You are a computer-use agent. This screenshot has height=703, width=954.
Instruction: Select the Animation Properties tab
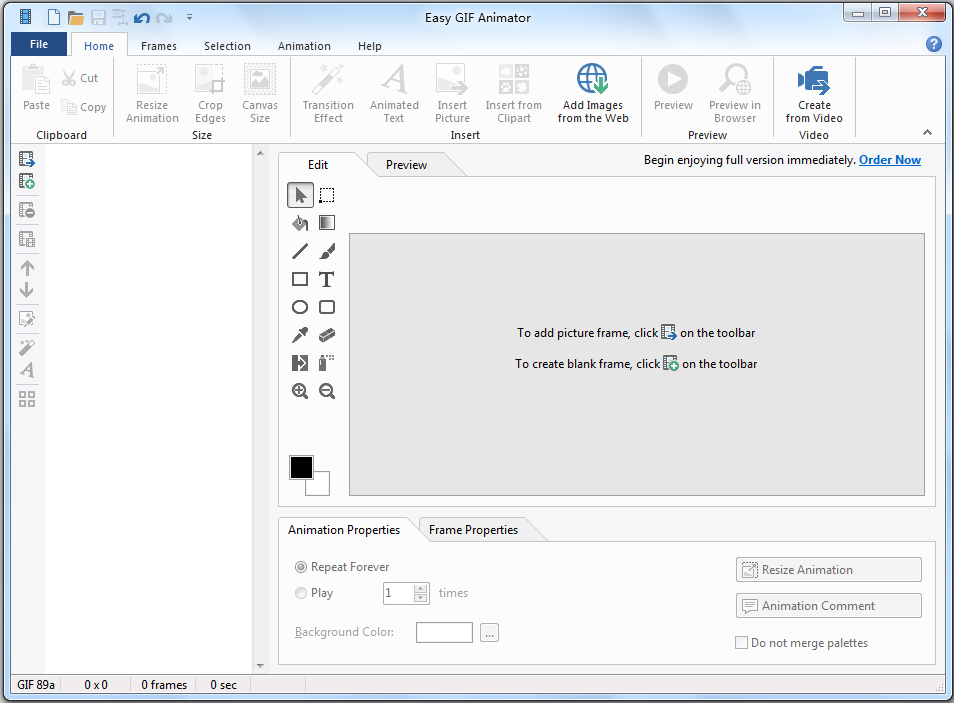pyautogui.click(x=344, y=530)
